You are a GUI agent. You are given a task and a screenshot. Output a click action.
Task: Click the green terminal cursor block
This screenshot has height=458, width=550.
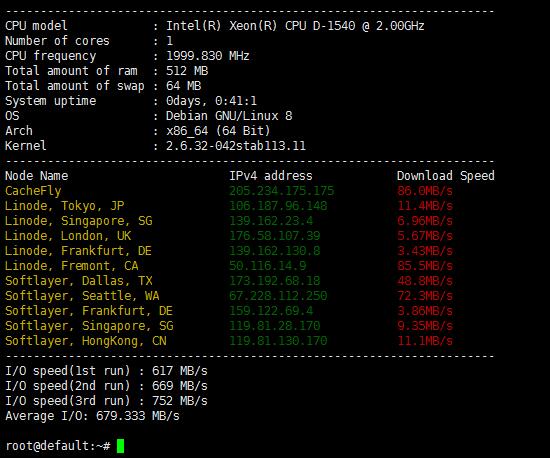120,446
